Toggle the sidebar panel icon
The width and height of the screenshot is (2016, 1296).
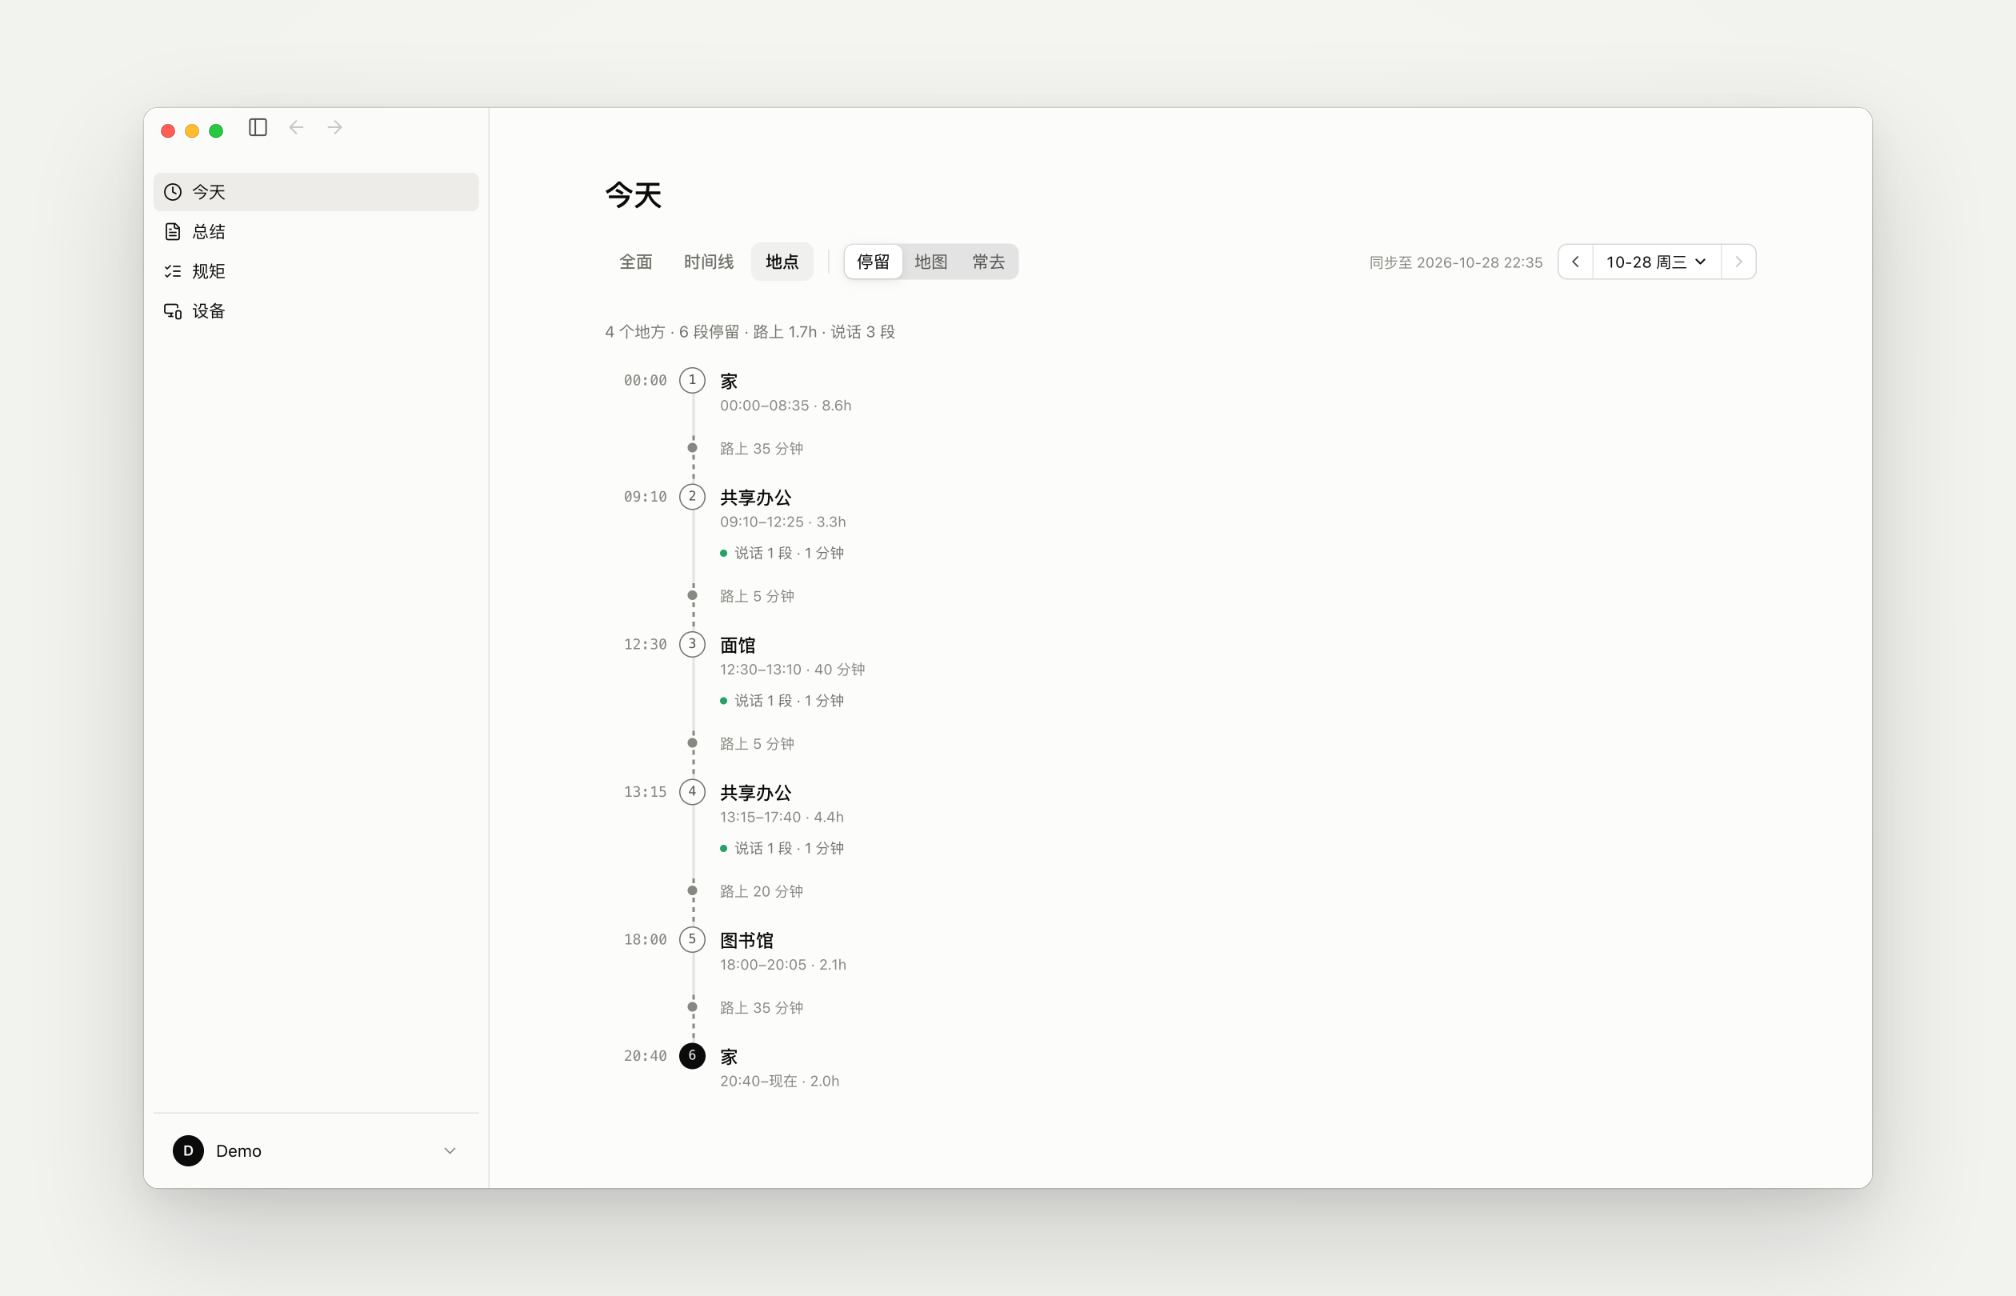coord(258,127)
